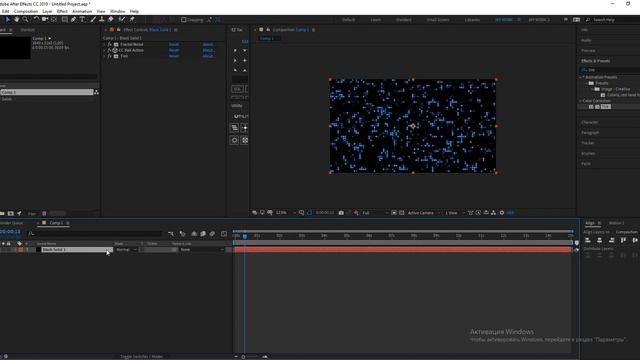Click Toggle Switches / Modes button
This screenshot has width=640, height=360.
141,356
